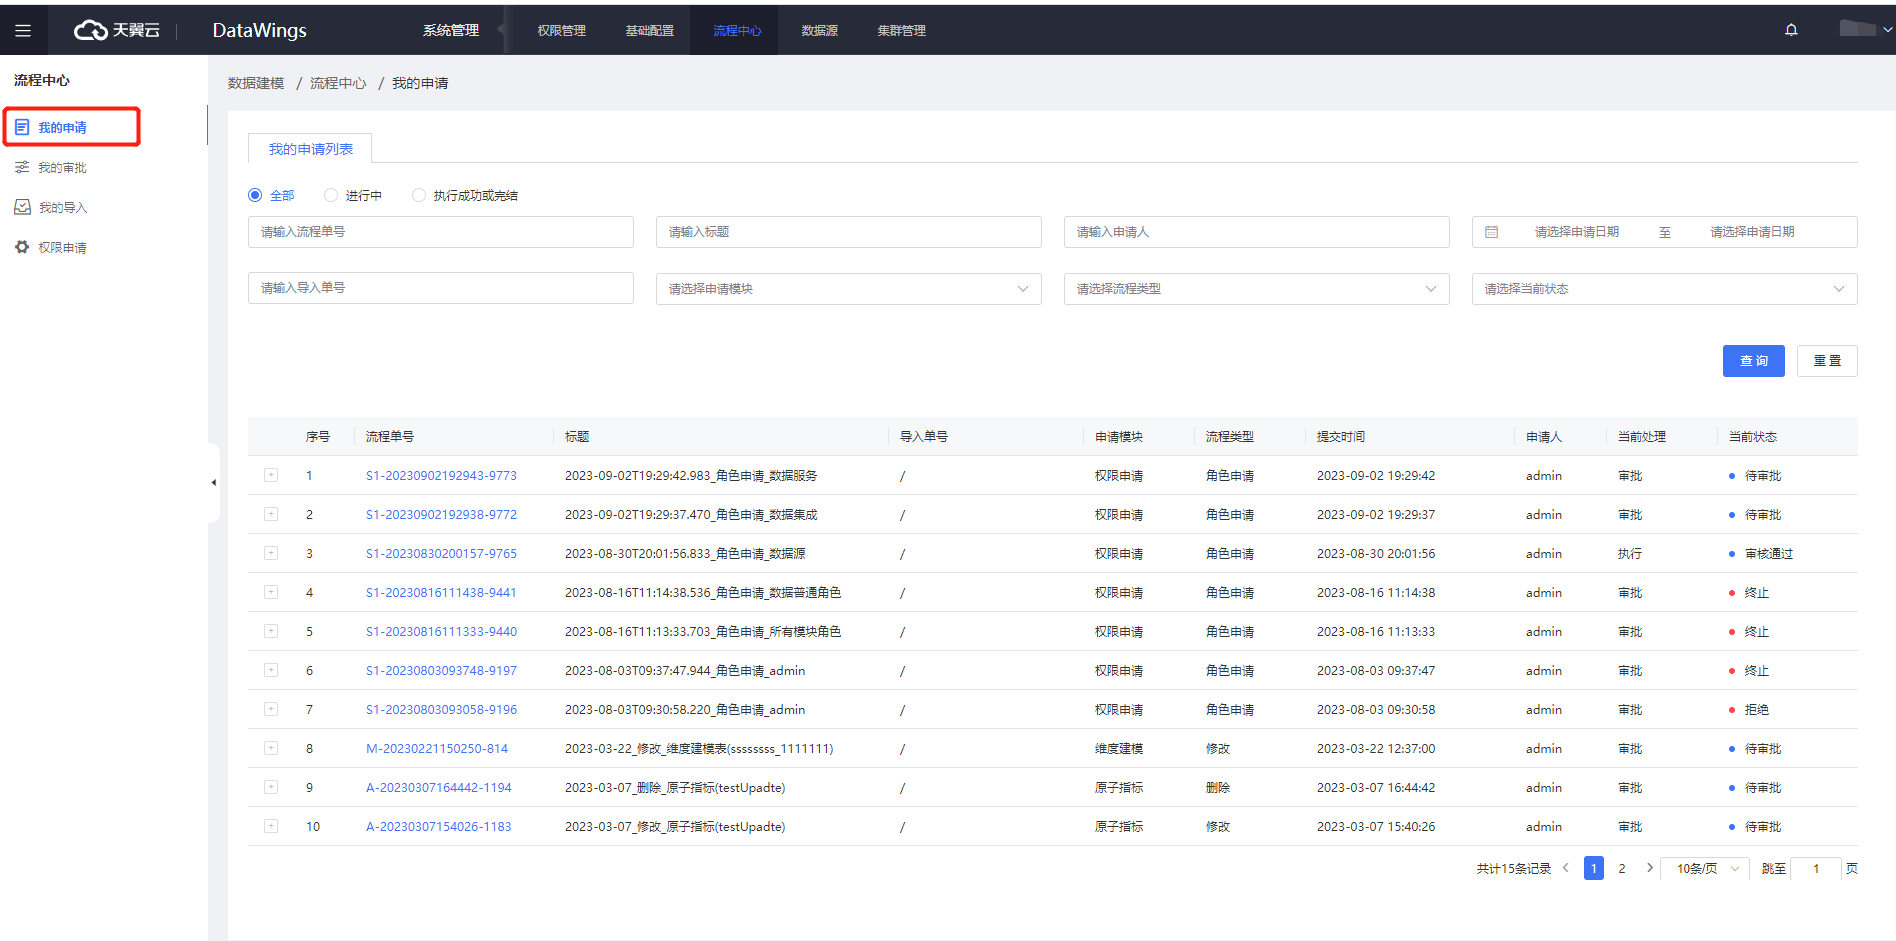
Task: Click the 天翼云 cloud logo
Action: coord(117,30)
